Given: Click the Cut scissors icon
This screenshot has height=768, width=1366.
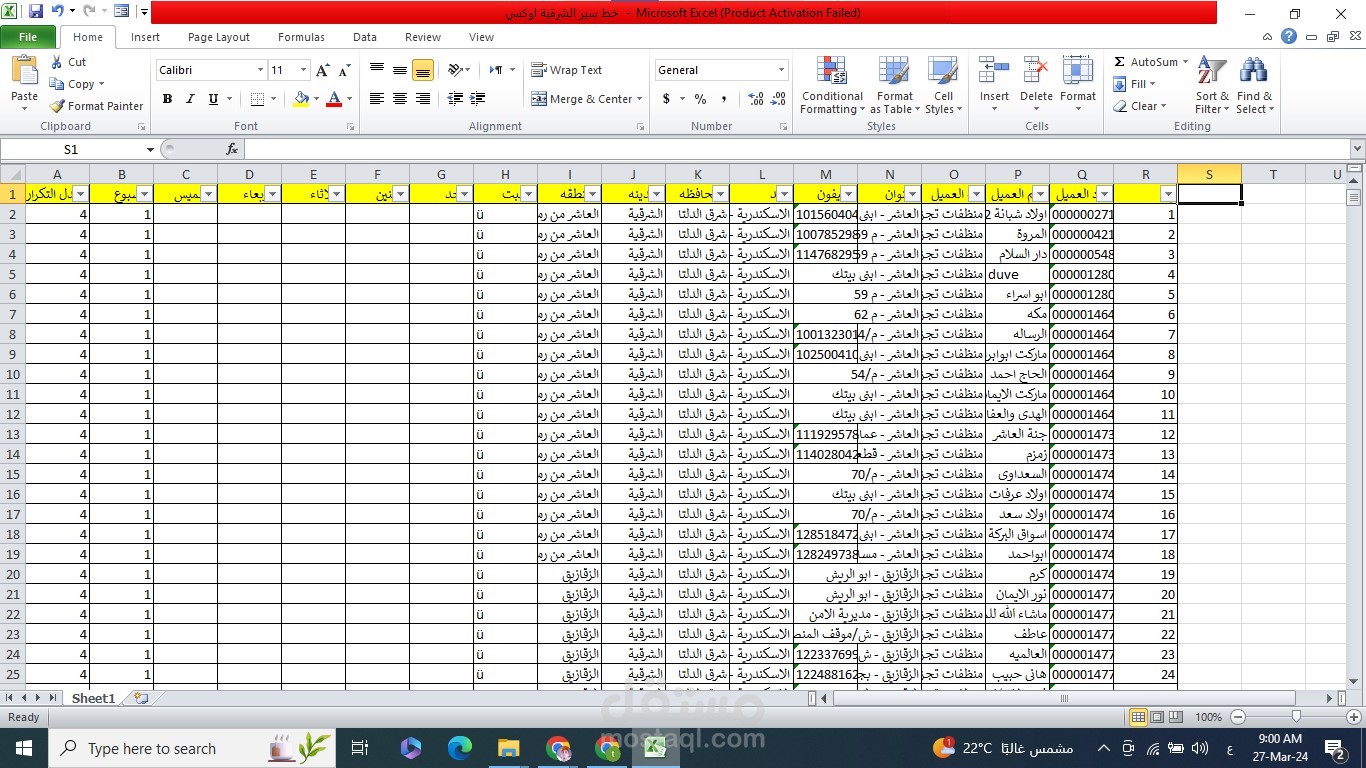Looking at the screenshot, I should pos(56,62).
